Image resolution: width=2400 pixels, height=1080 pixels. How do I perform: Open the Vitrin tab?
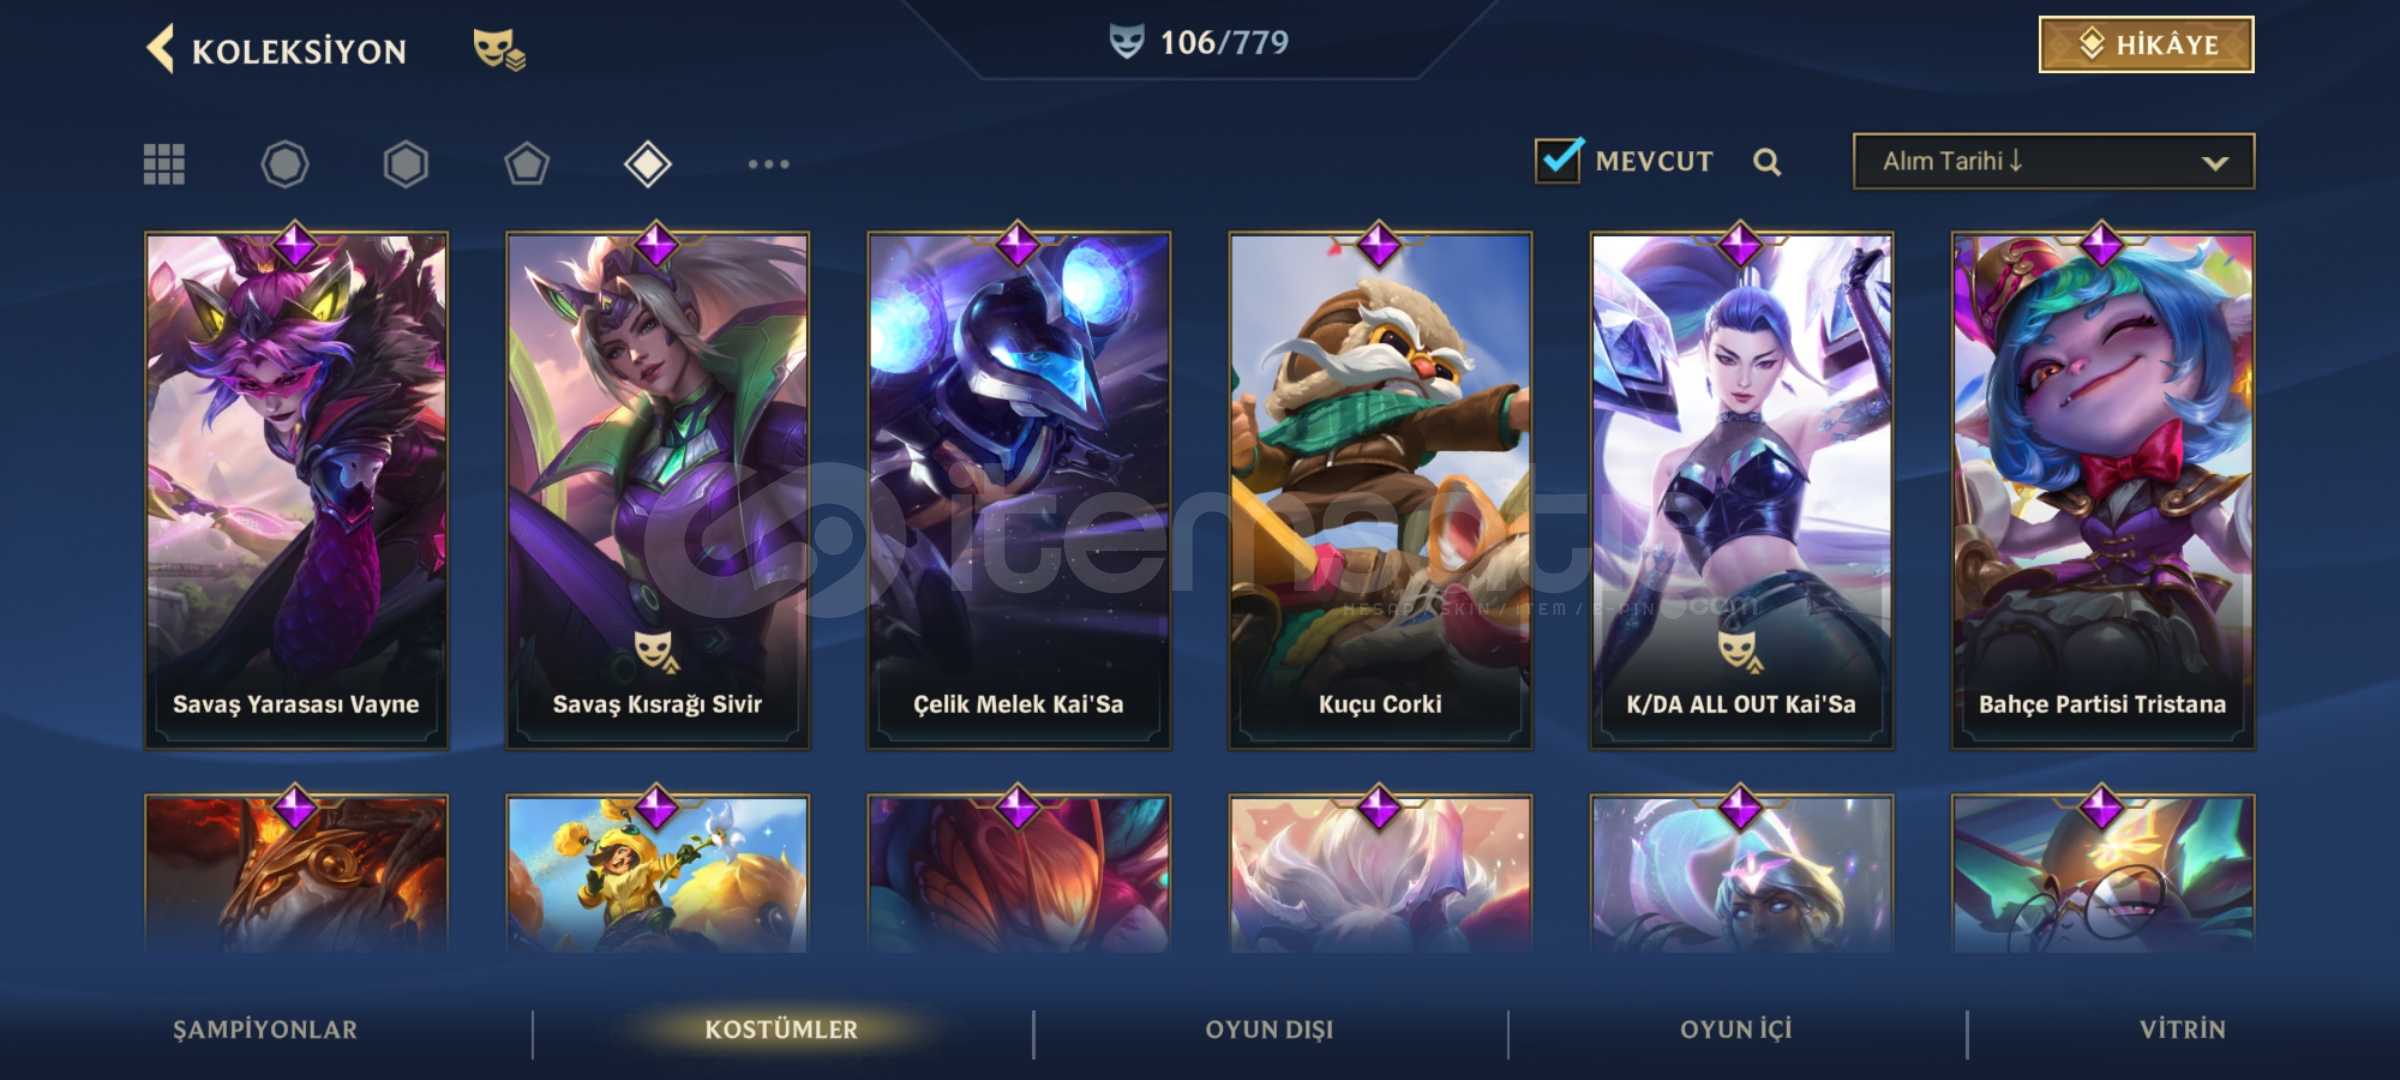[2183, 1030]
